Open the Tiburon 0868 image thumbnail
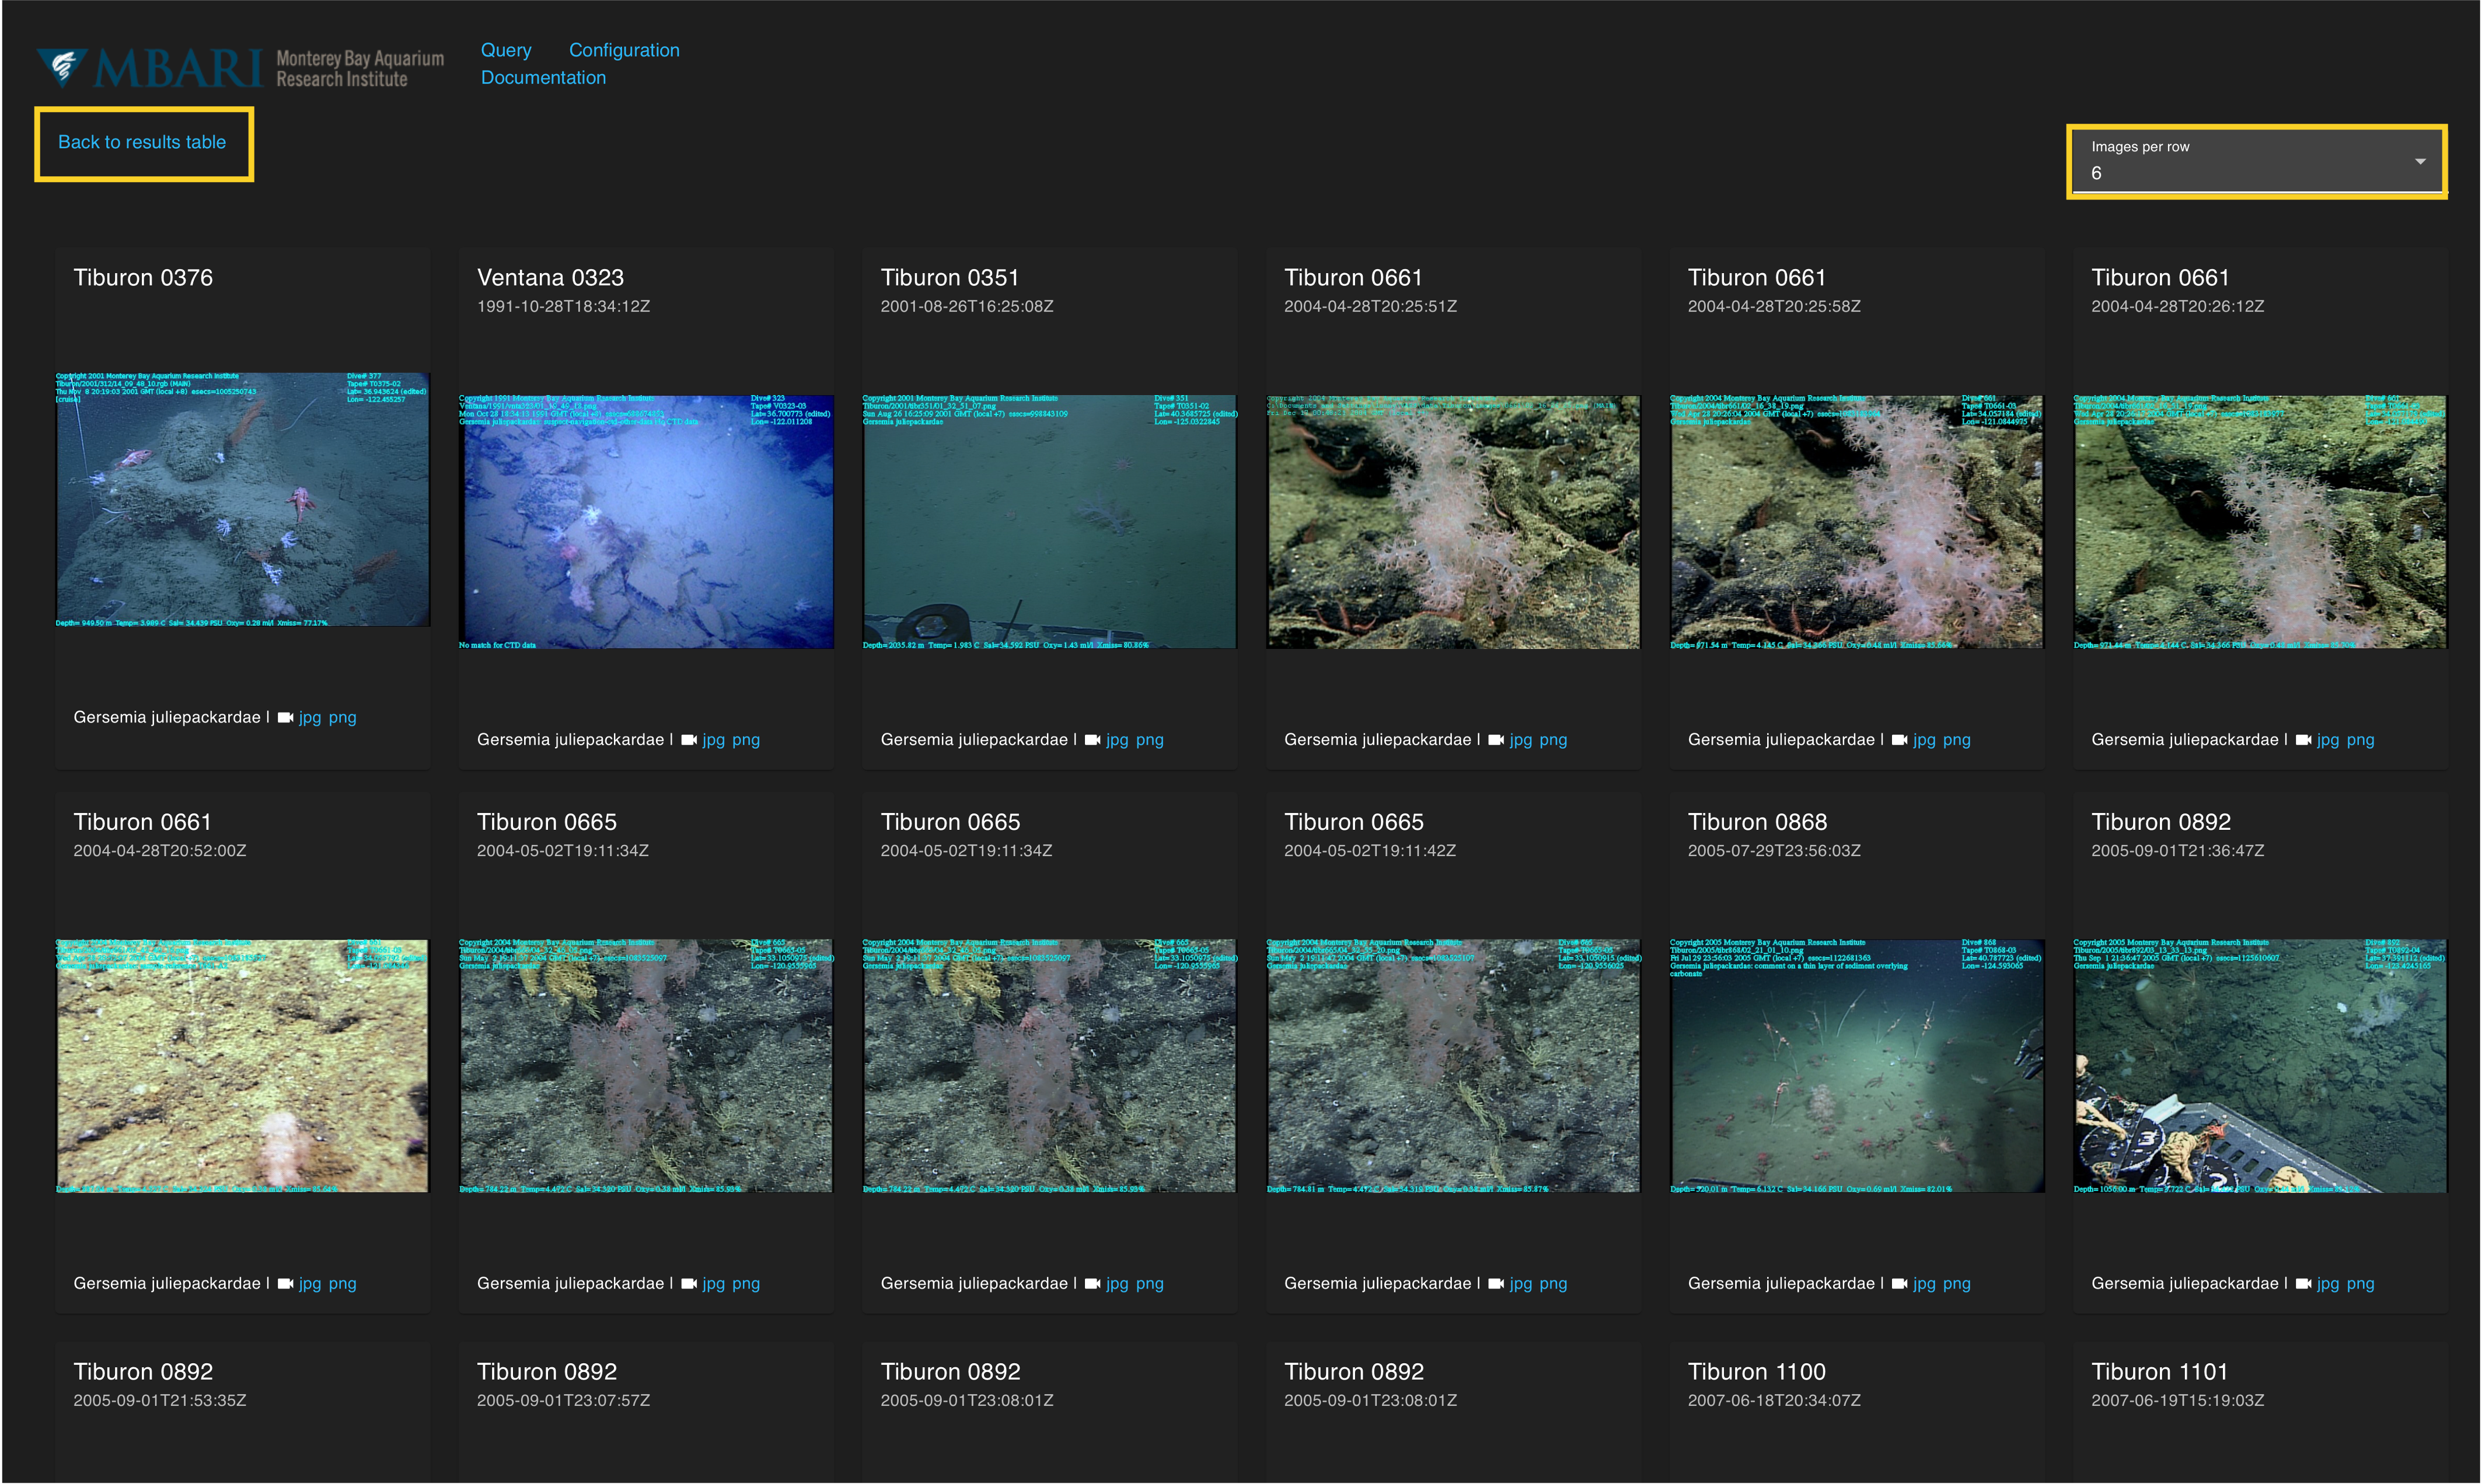Screen dimensions: 2482x1484 [x=1856, y=1065]
